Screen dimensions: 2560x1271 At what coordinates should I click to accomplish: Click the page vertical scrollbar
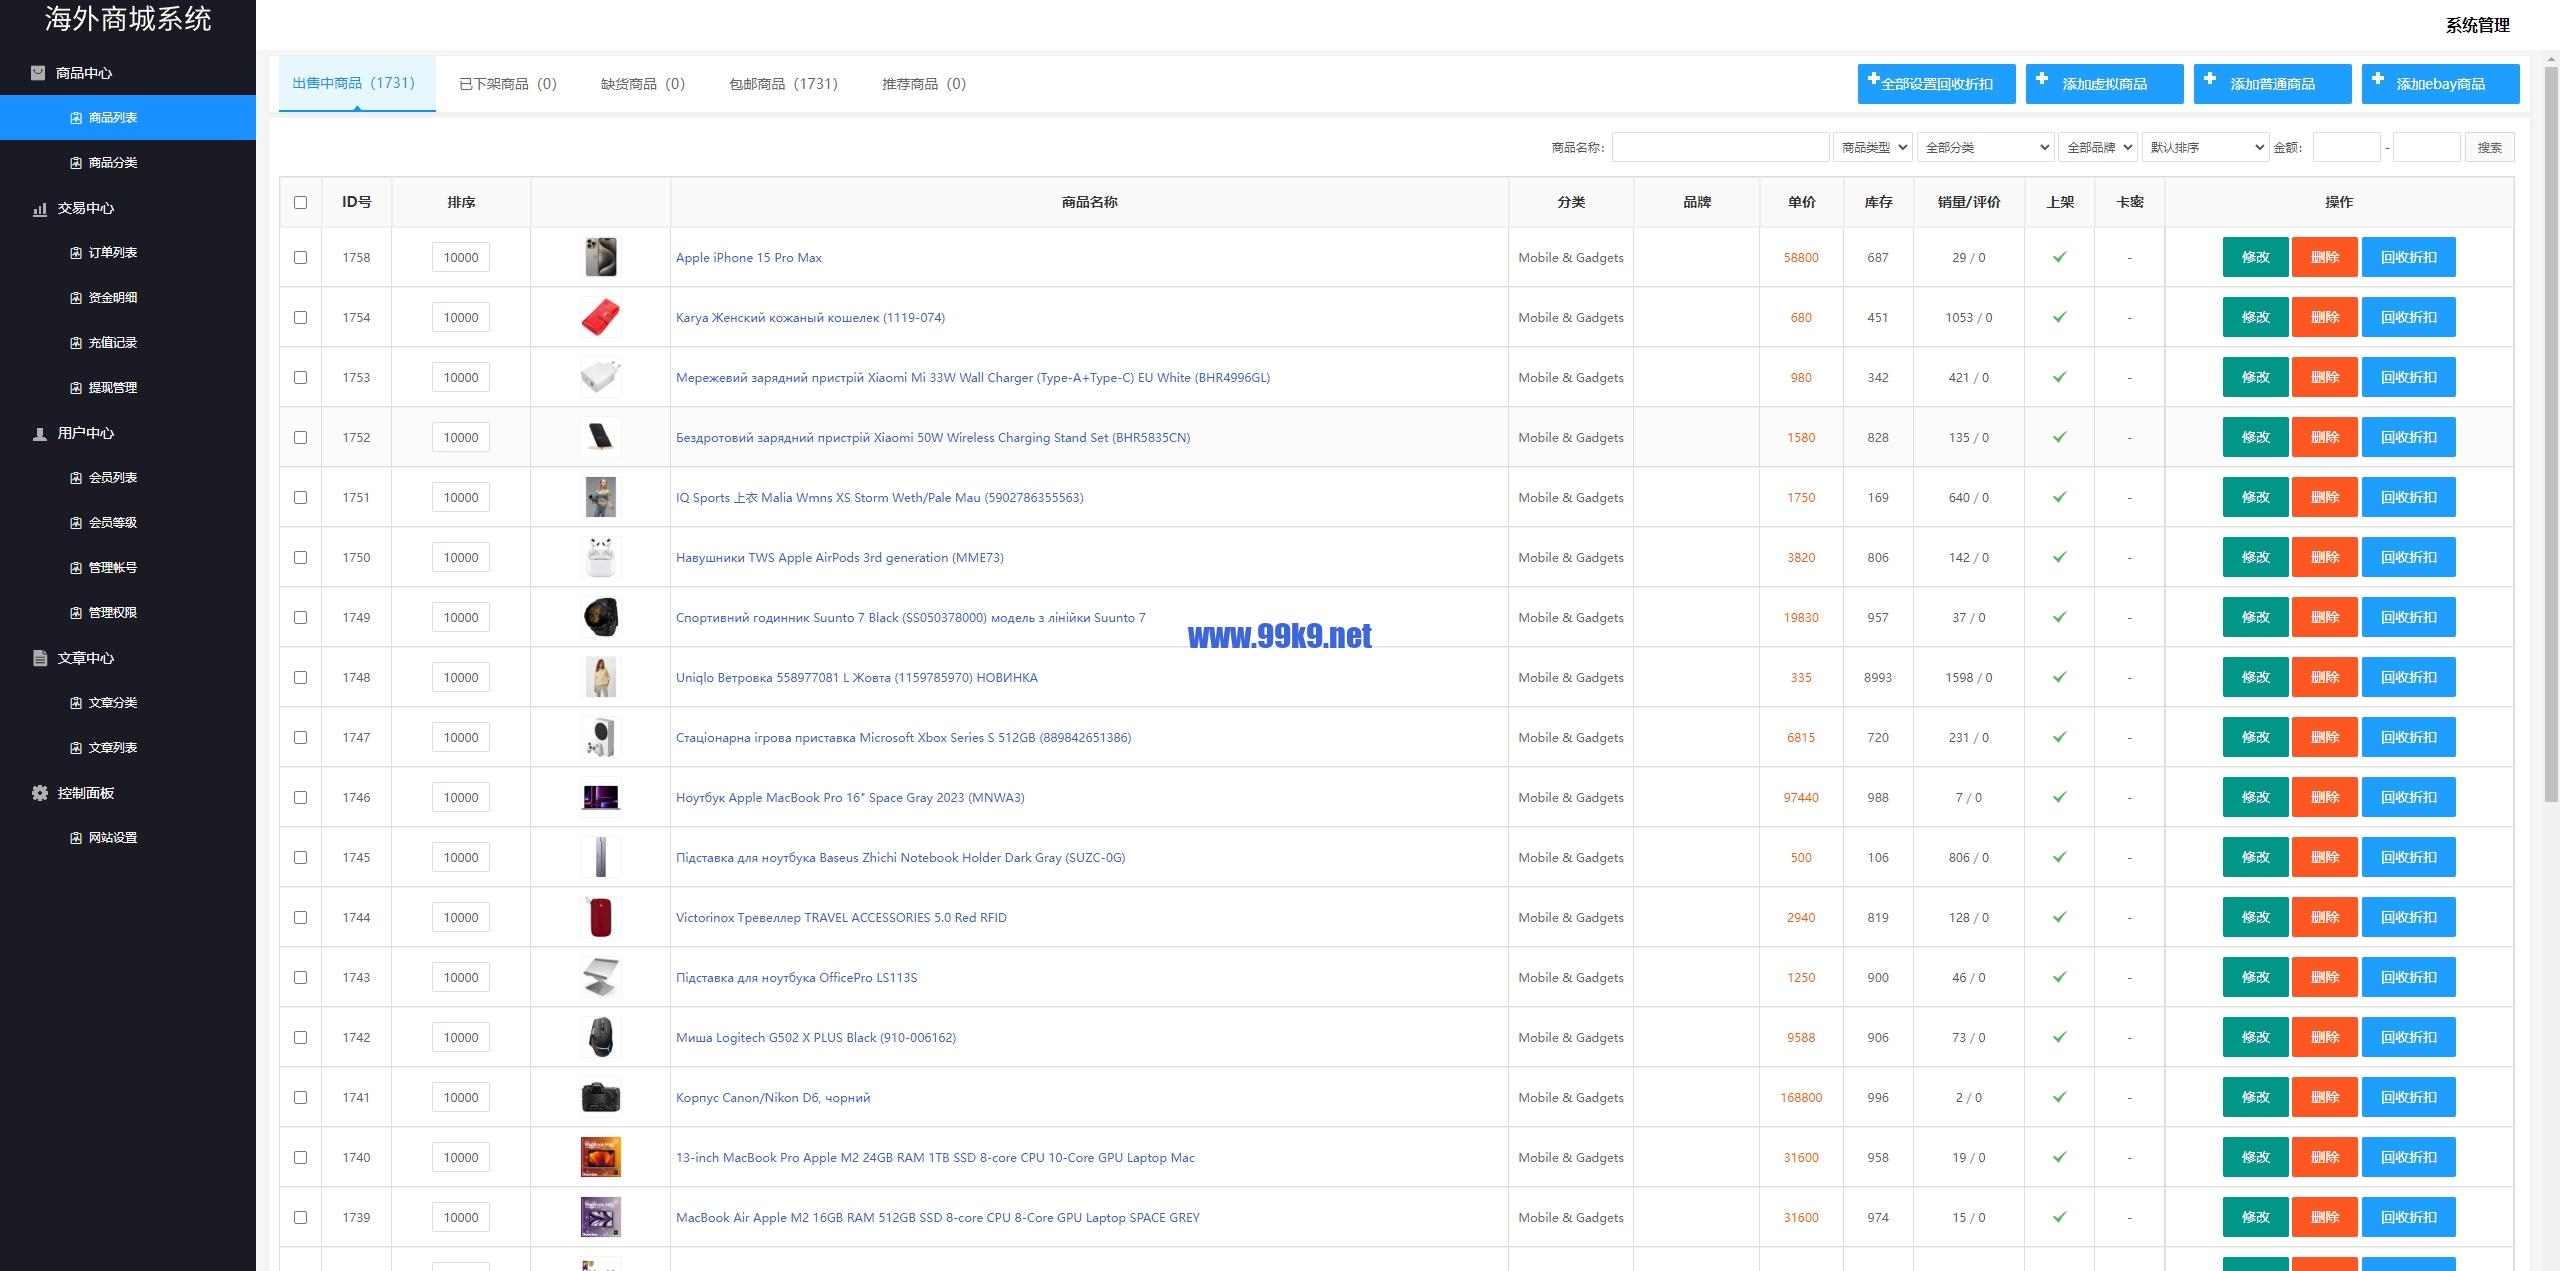(2551, 435)
